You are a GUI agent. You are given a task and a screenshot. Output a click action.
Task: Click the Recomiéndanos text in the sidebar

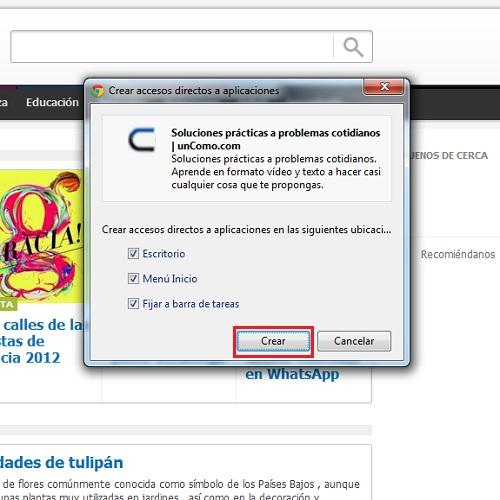458,254
